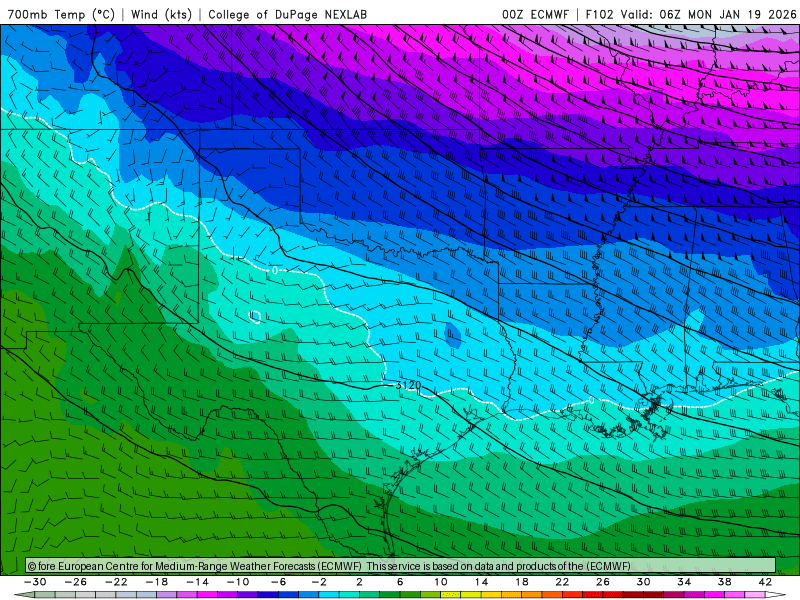Click the positive '14' color scale label
800x600 pixels.
(x=482, y=582)
